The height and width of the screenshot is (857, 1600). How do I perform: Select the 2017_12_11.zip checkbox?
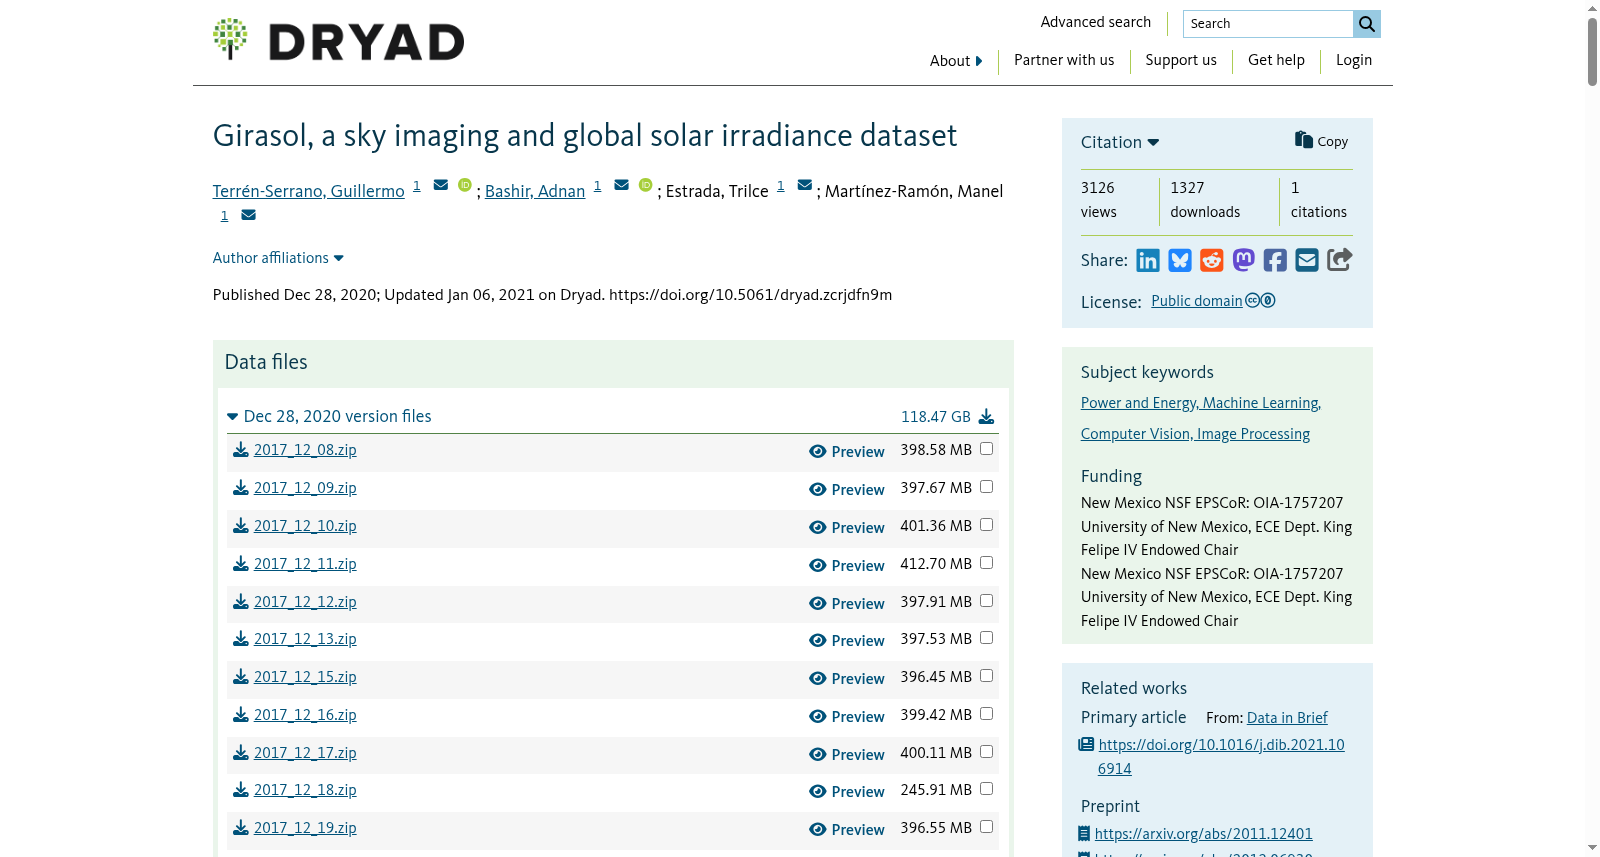click(x=987, y=563)
